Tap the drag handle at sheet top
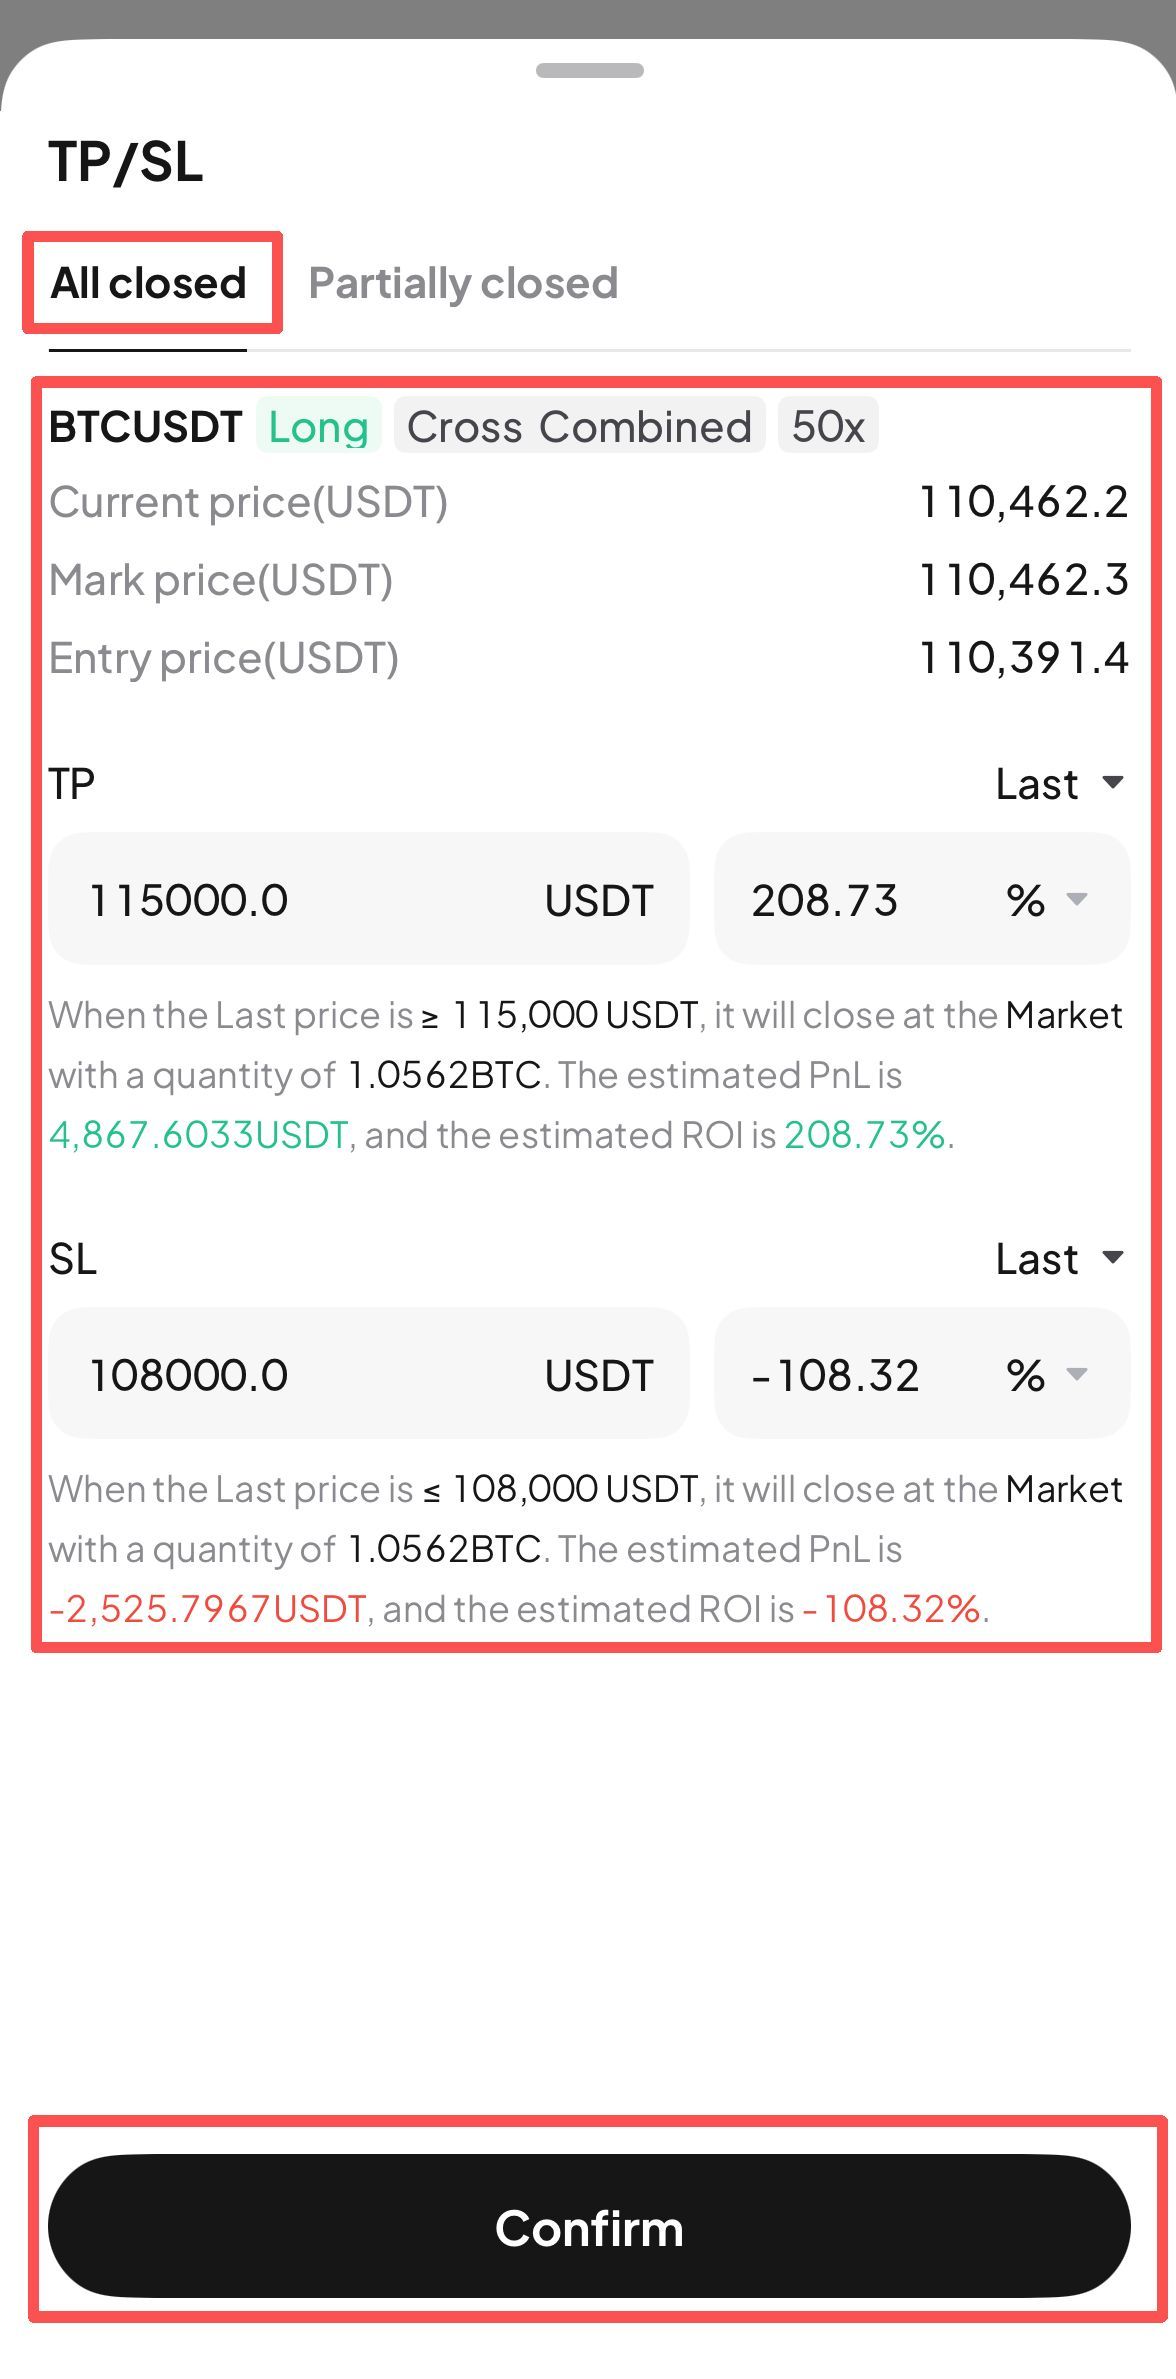This screenshot has height=2379, width=1176. point(589,70)
